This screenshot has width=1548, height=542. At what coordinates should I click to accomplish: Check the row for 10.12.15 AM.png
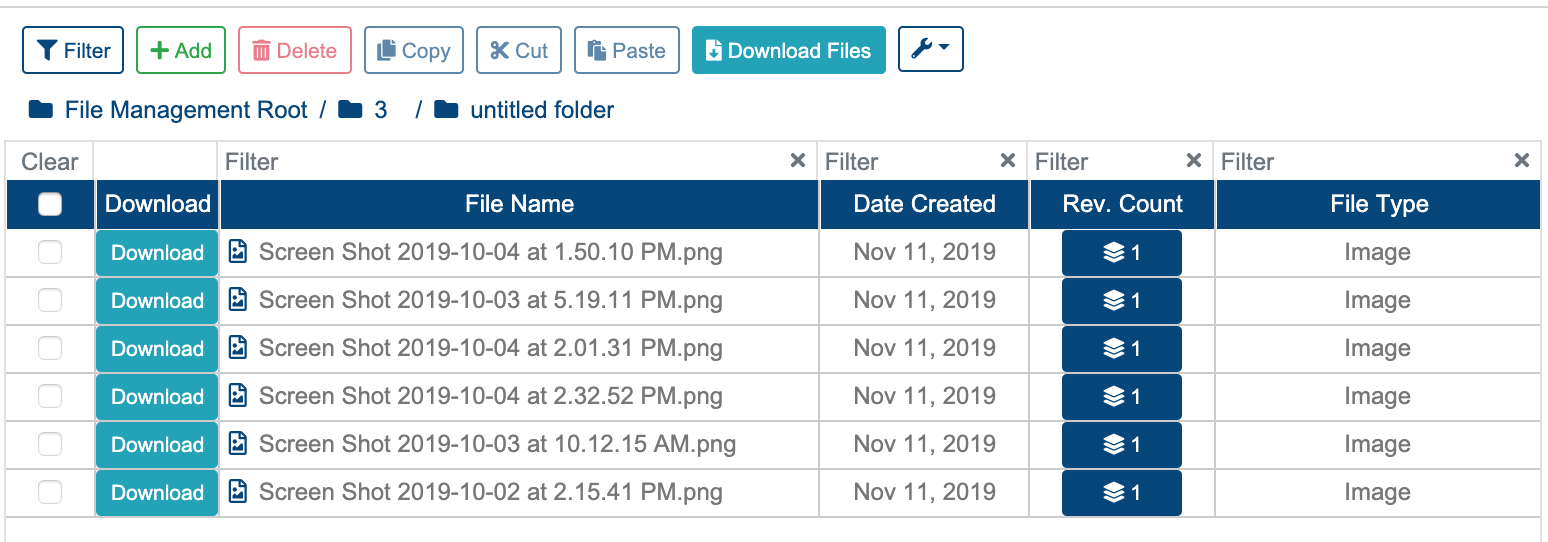tap(50, 445)
